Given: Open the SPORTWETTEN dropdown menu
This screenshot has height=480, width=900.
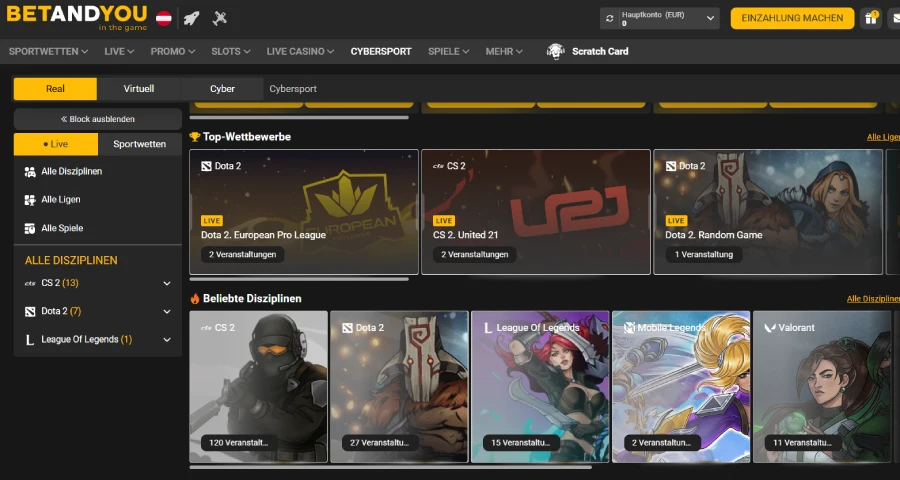Looking at the screenshot, I should coord(48,52).
